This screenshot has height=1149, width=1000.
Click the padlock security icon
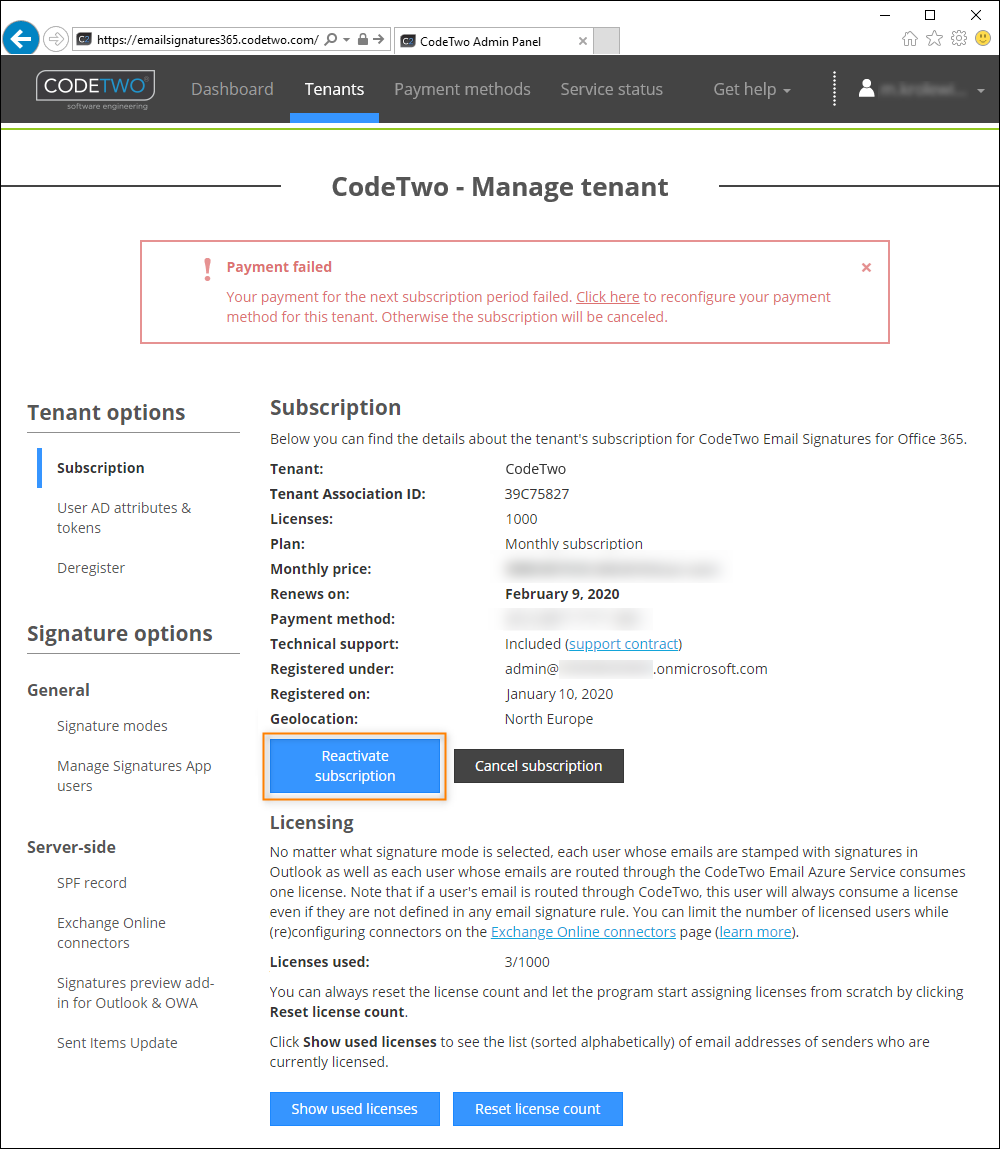[363, 39]
